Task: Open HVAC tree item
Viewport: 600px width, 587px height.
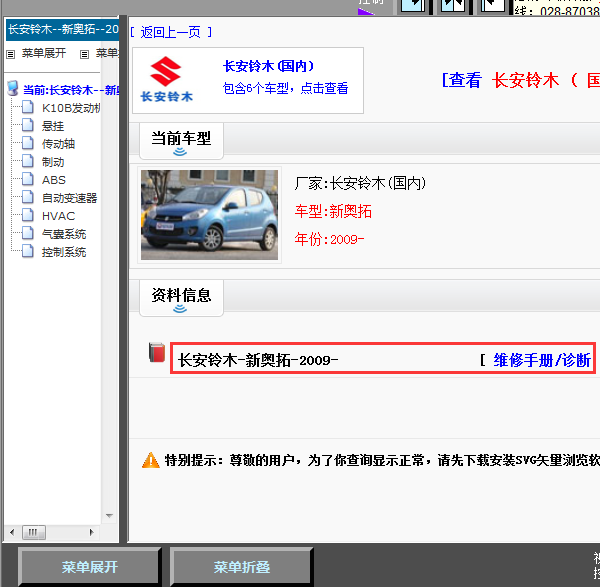Action: (58, 216)
